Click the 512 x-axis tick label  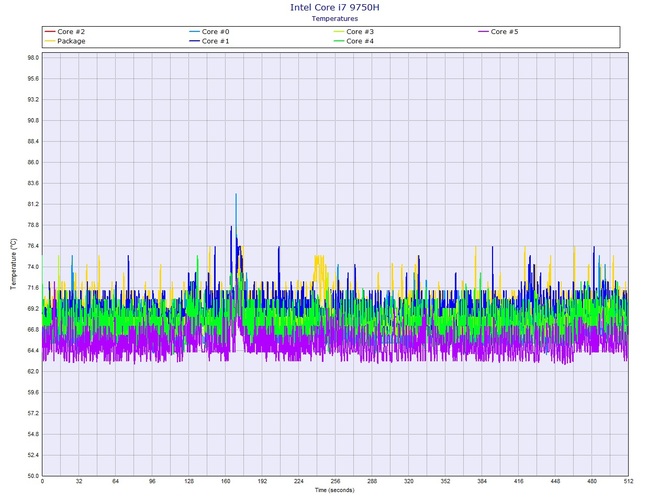(628, 481)
